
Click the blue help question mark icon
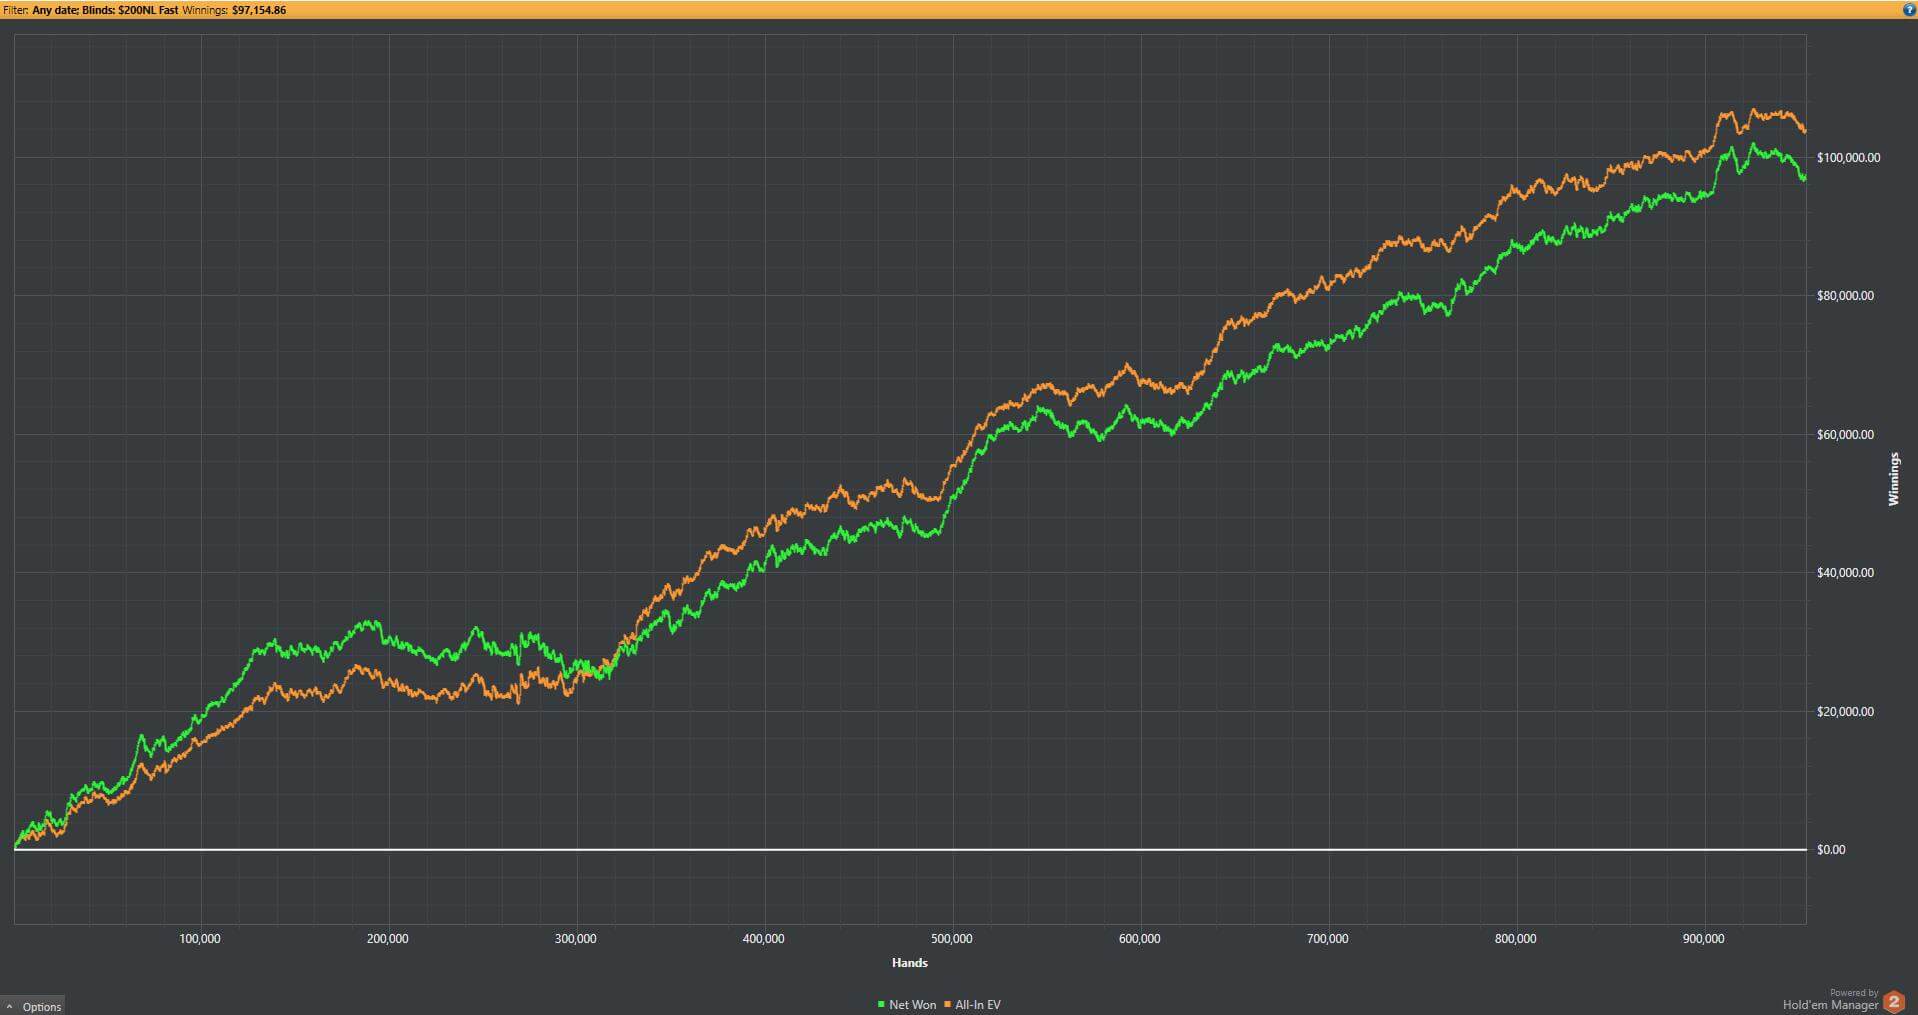(x=1909, y=9)
